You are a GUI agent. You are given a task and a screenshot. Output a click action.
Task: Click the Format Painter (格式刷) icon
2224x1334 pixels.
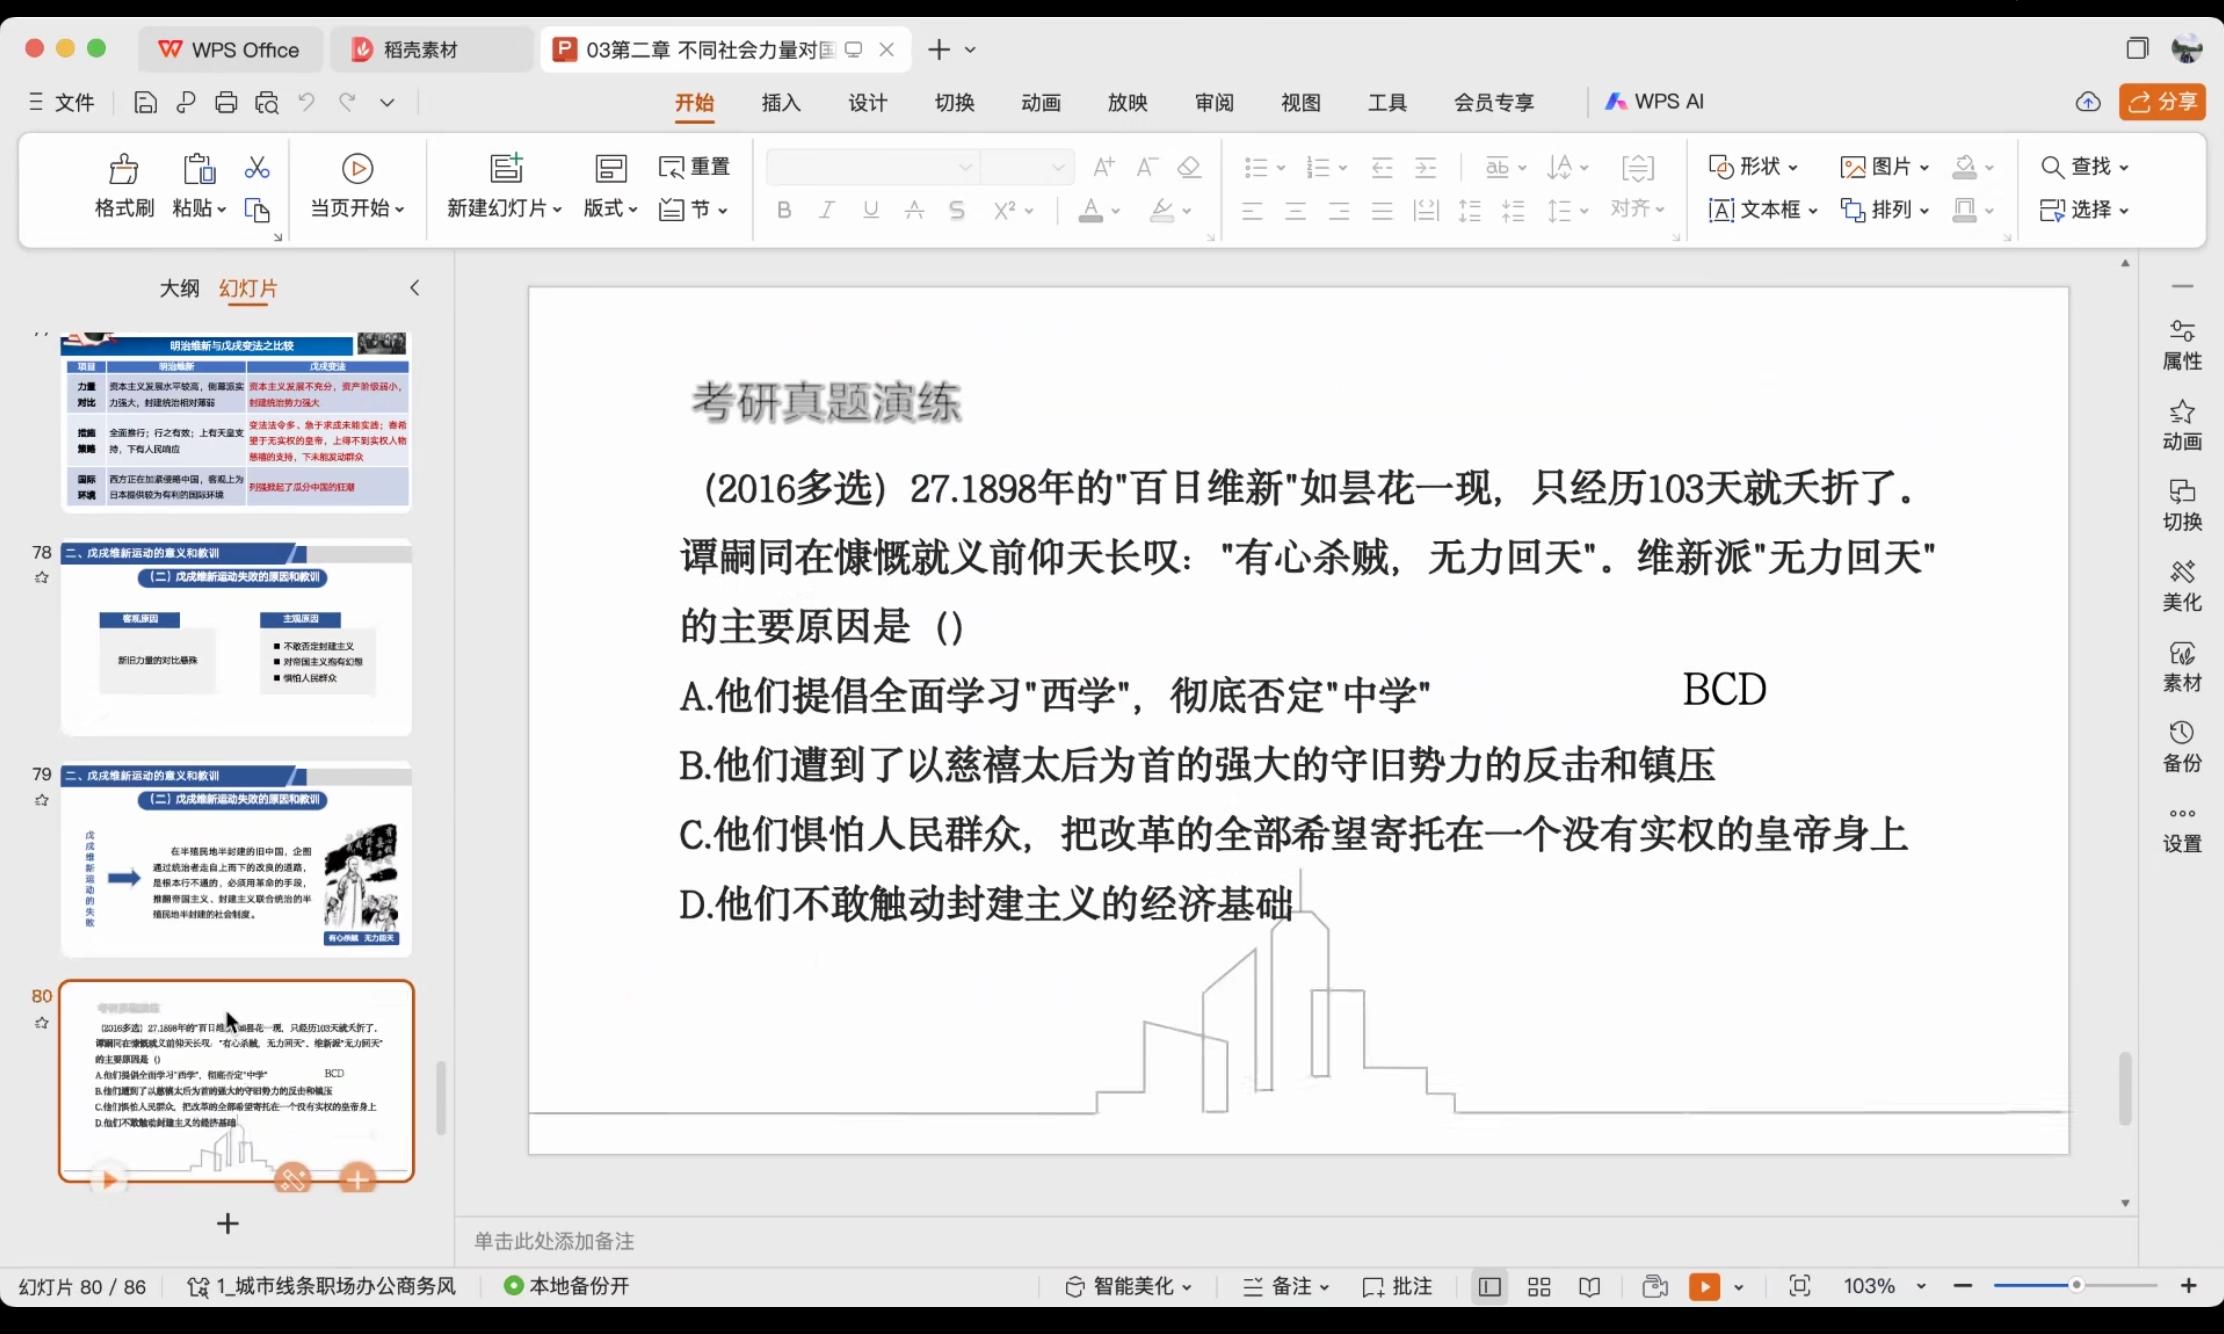pos(124,169)
